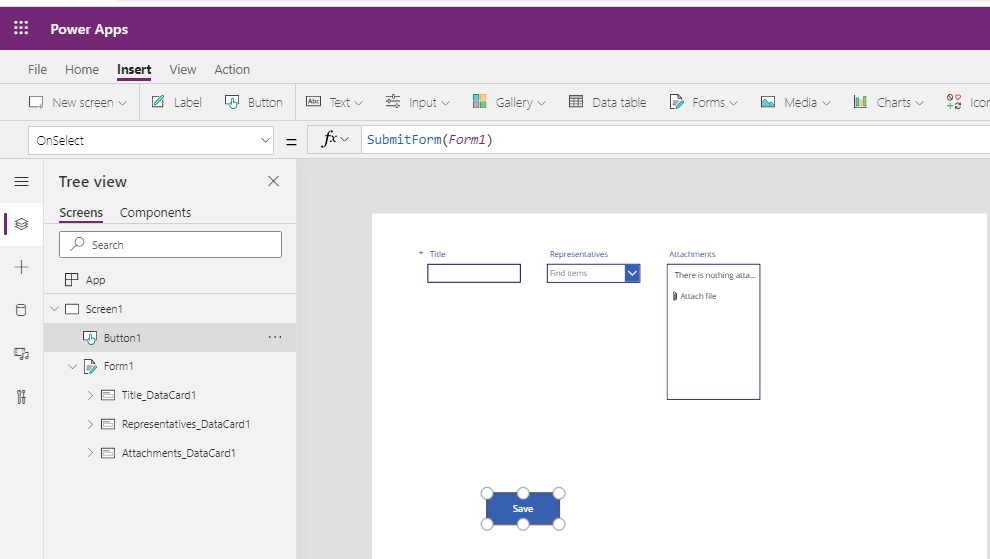Open the Forms dropdown
This screenshot has height=559, width=990.
[x=703, y=102]
